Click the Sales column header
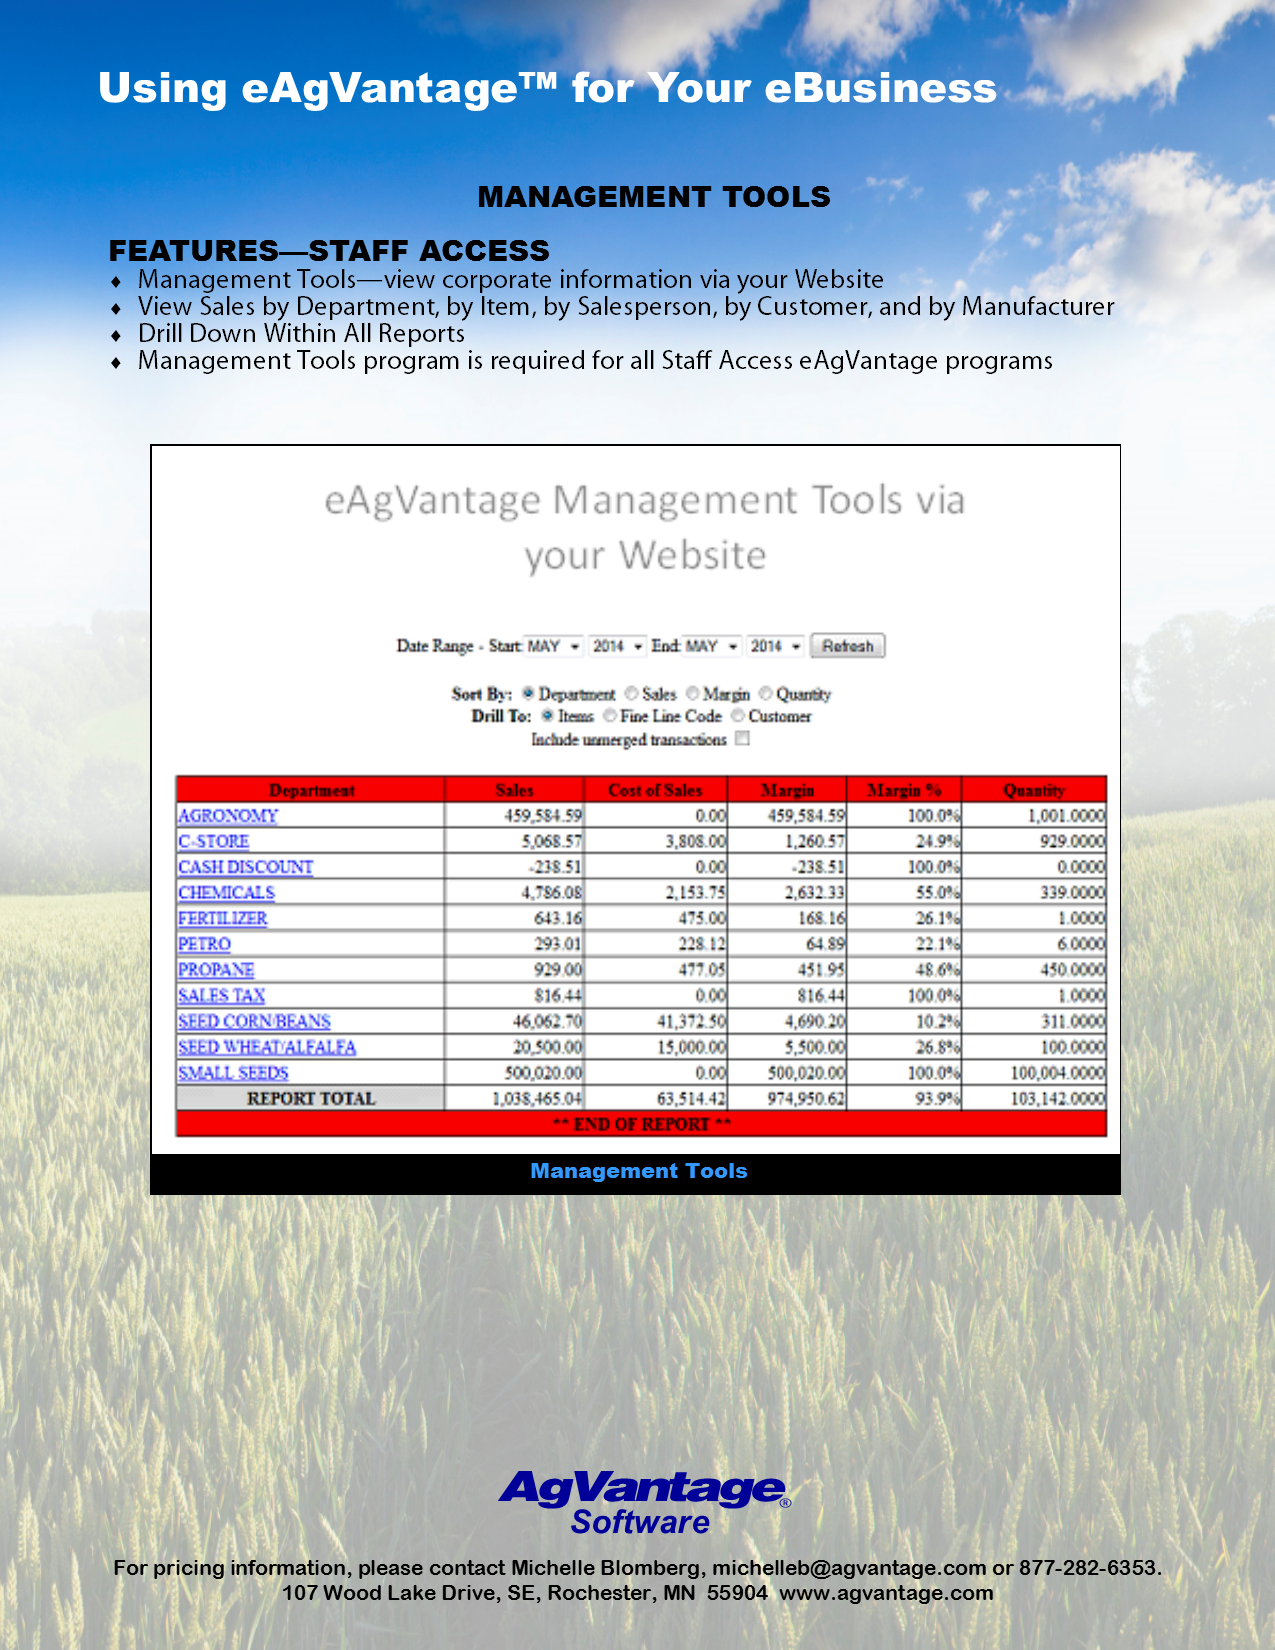 click(514, 790)
